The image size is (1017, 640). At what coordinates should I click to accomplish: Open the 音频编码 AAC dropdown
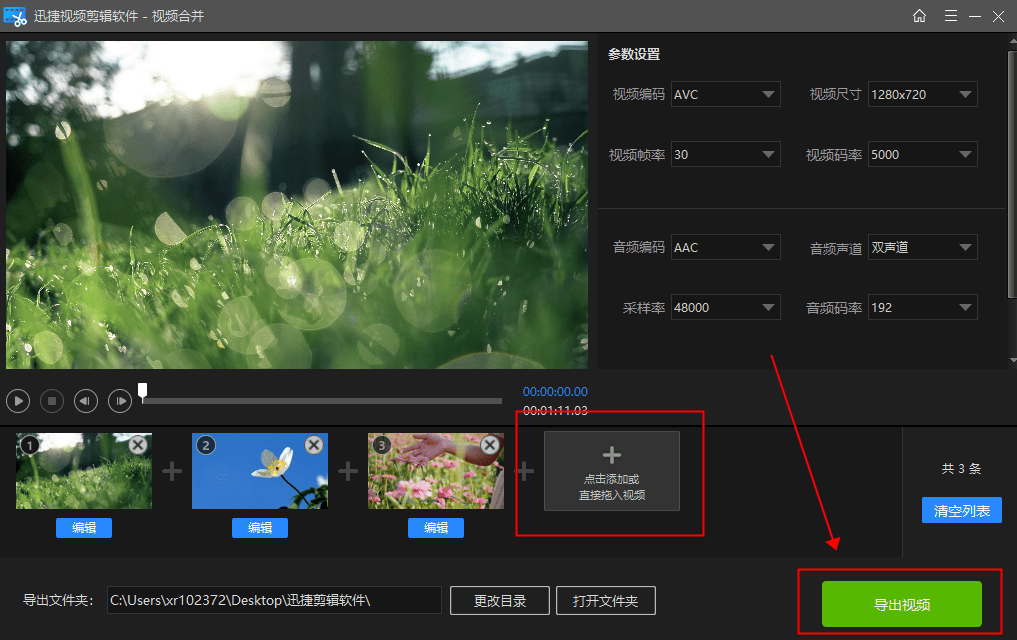tap(725, 247)
